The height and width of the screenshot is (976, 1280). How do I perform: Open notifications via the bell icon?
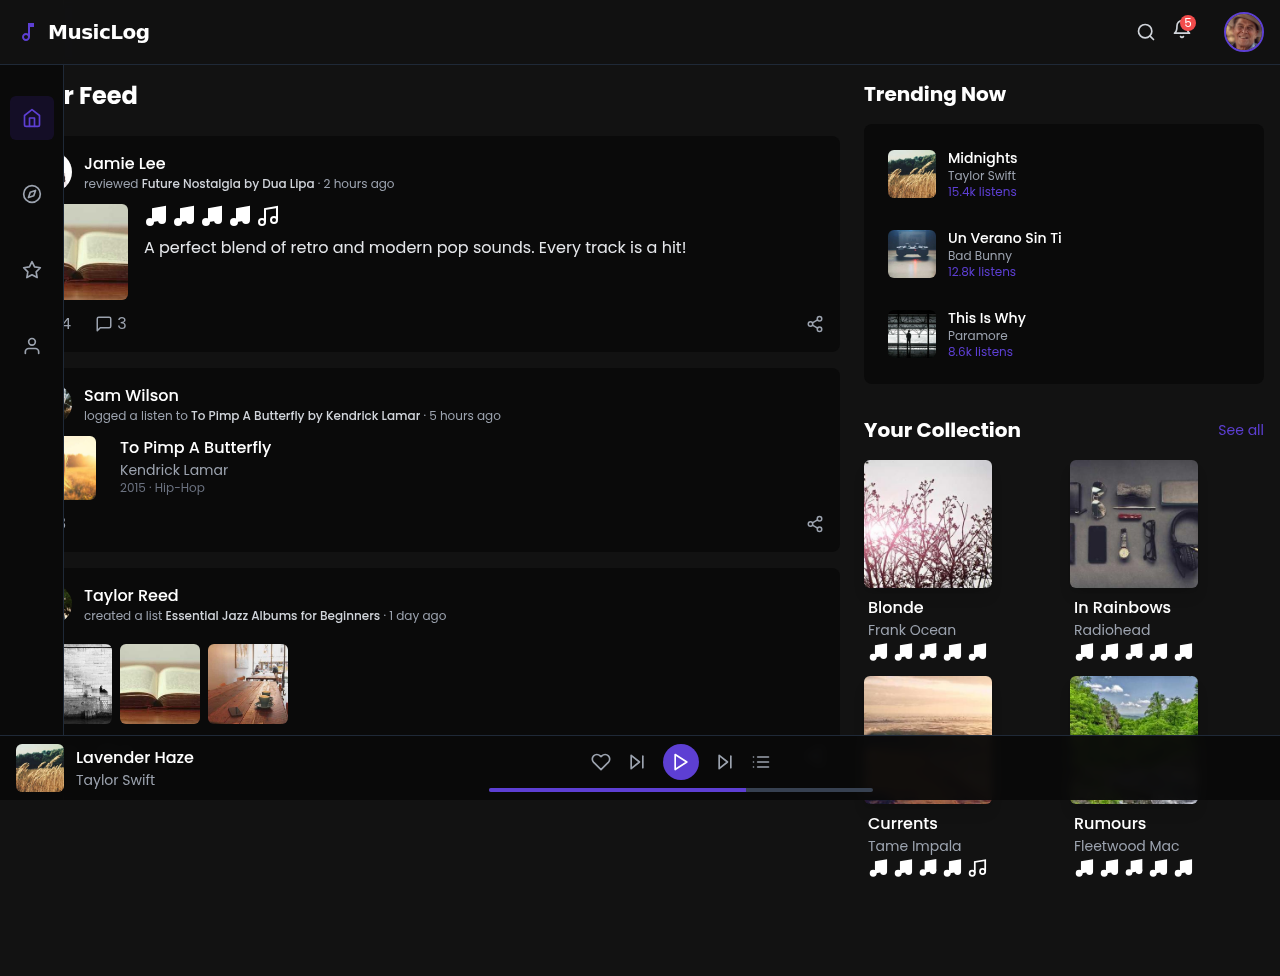[x=1181, y=31]
